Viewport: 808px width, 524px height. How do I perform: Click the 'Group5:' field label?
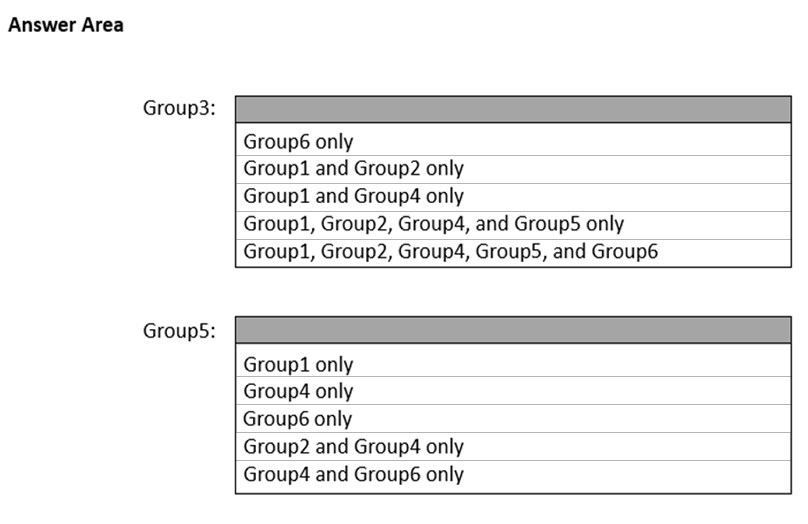179,331
